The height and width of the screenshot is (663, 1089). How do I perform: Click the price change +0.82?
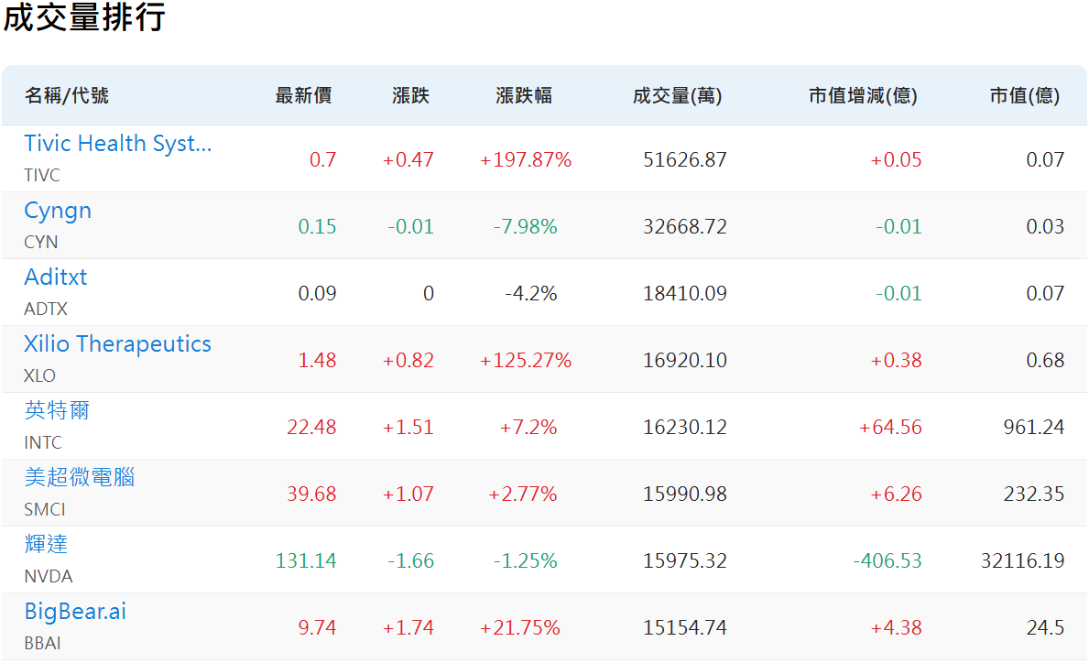coord(408,360)
